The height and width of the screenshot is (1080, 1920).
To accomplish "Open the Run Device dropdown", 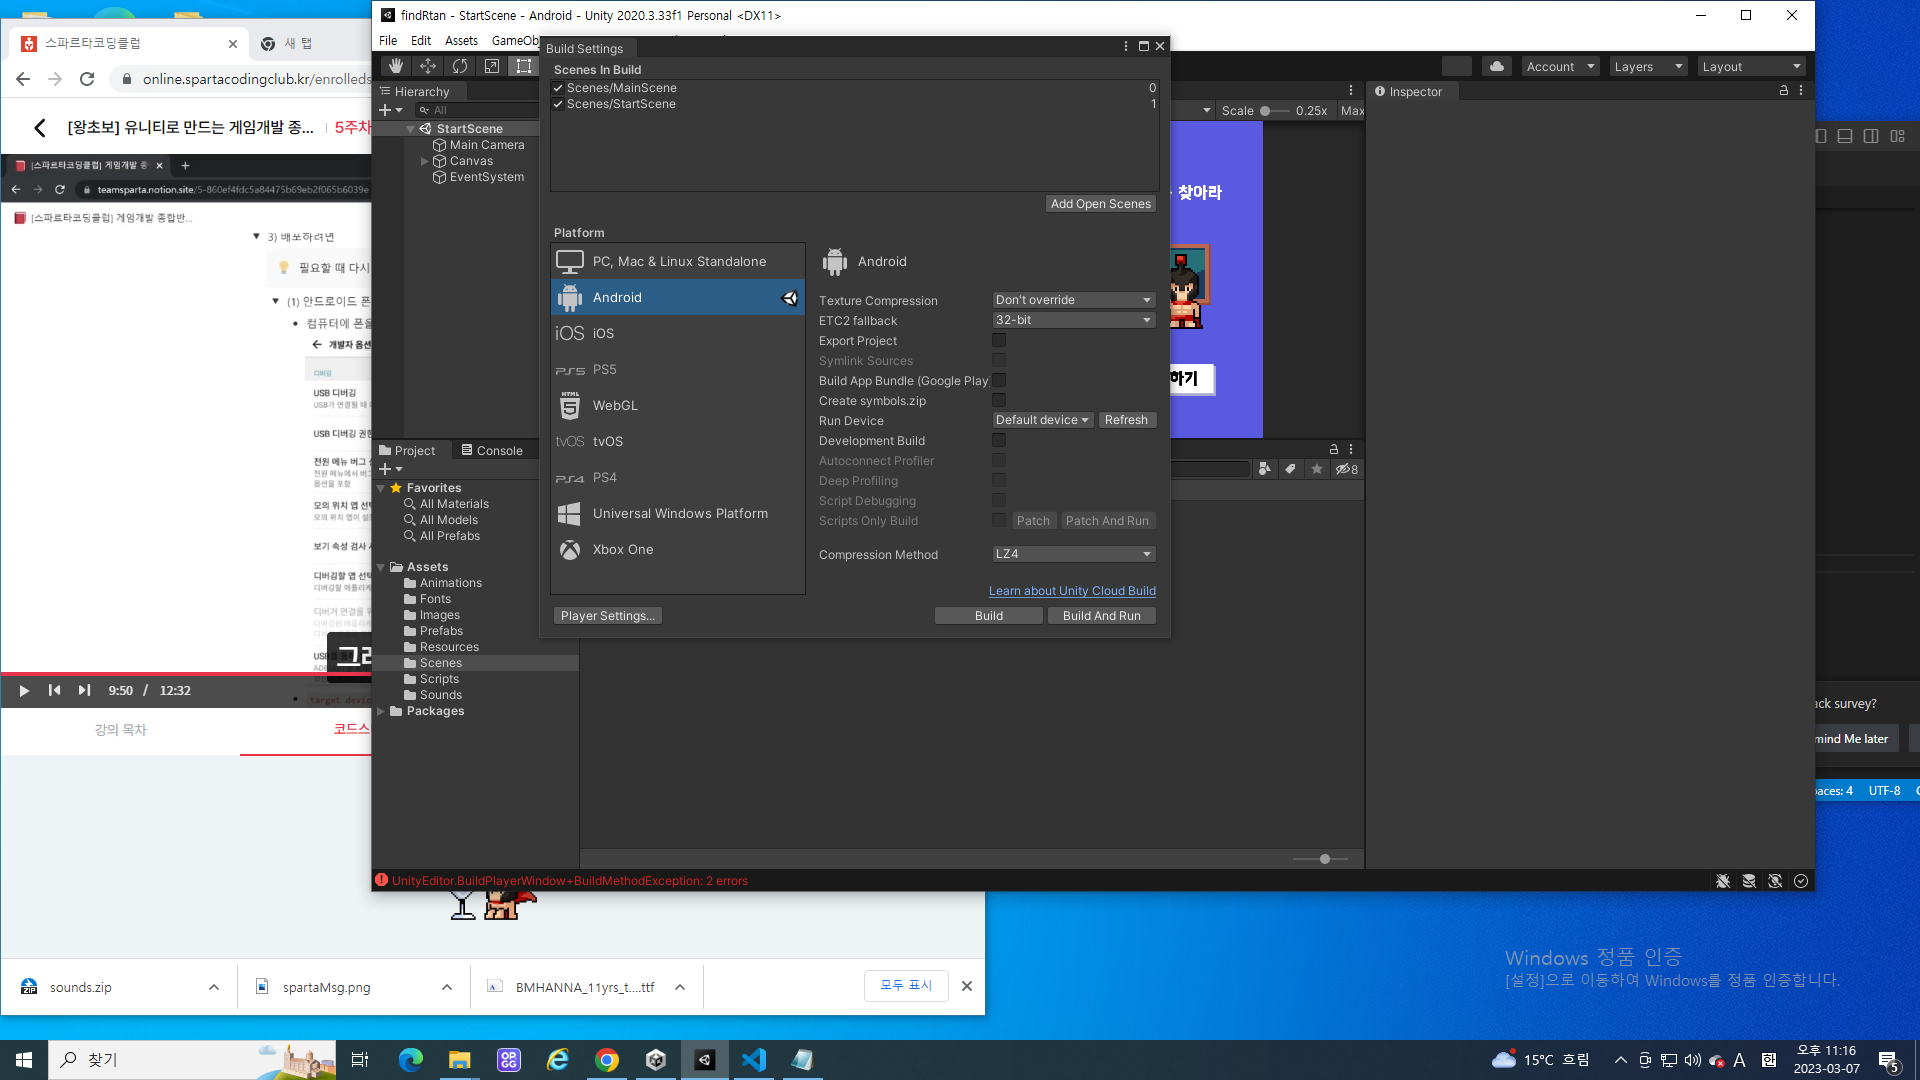I will pyautogui.click(x=1042, y=420).
